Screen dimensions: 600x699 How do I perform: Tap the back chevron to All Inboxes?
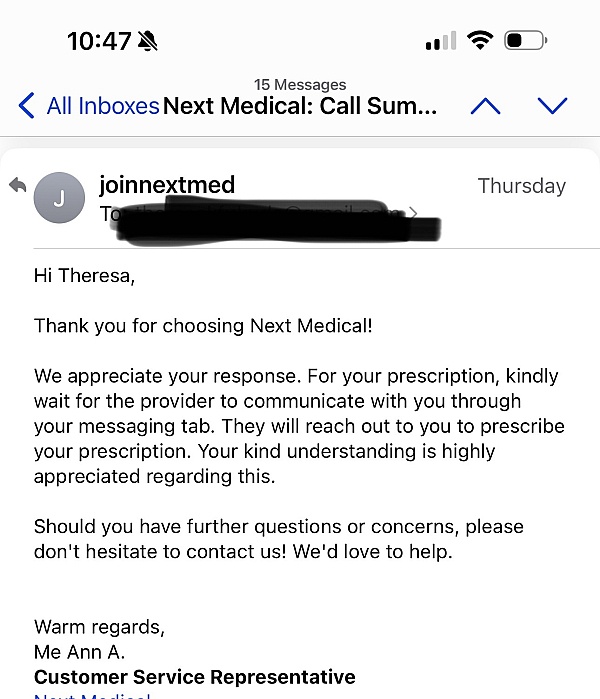(27, 105)
